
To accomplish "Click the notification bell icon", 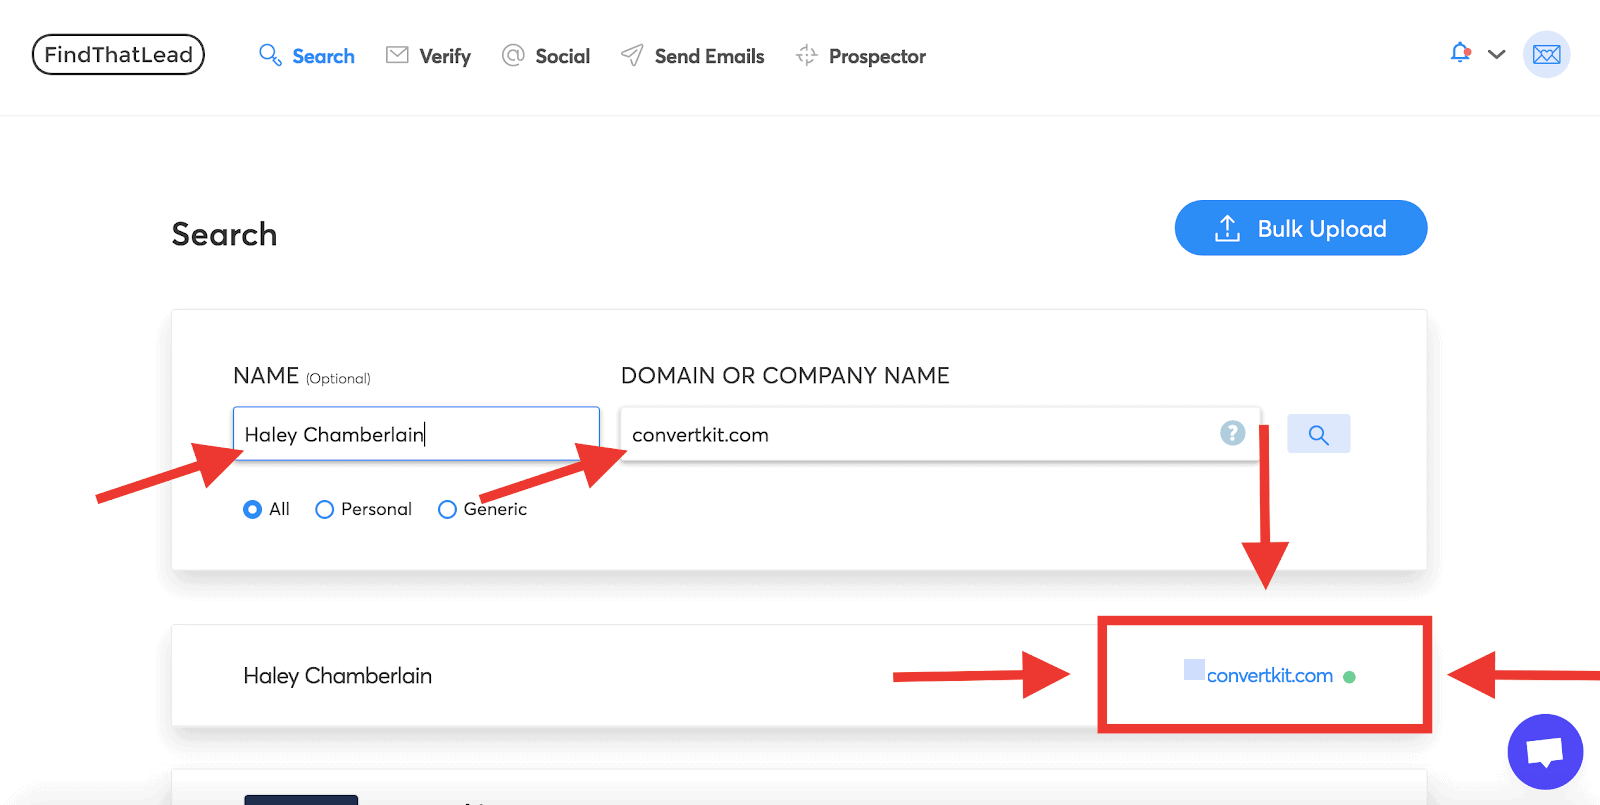I will pyautogui.click(x=1460, y=53).
